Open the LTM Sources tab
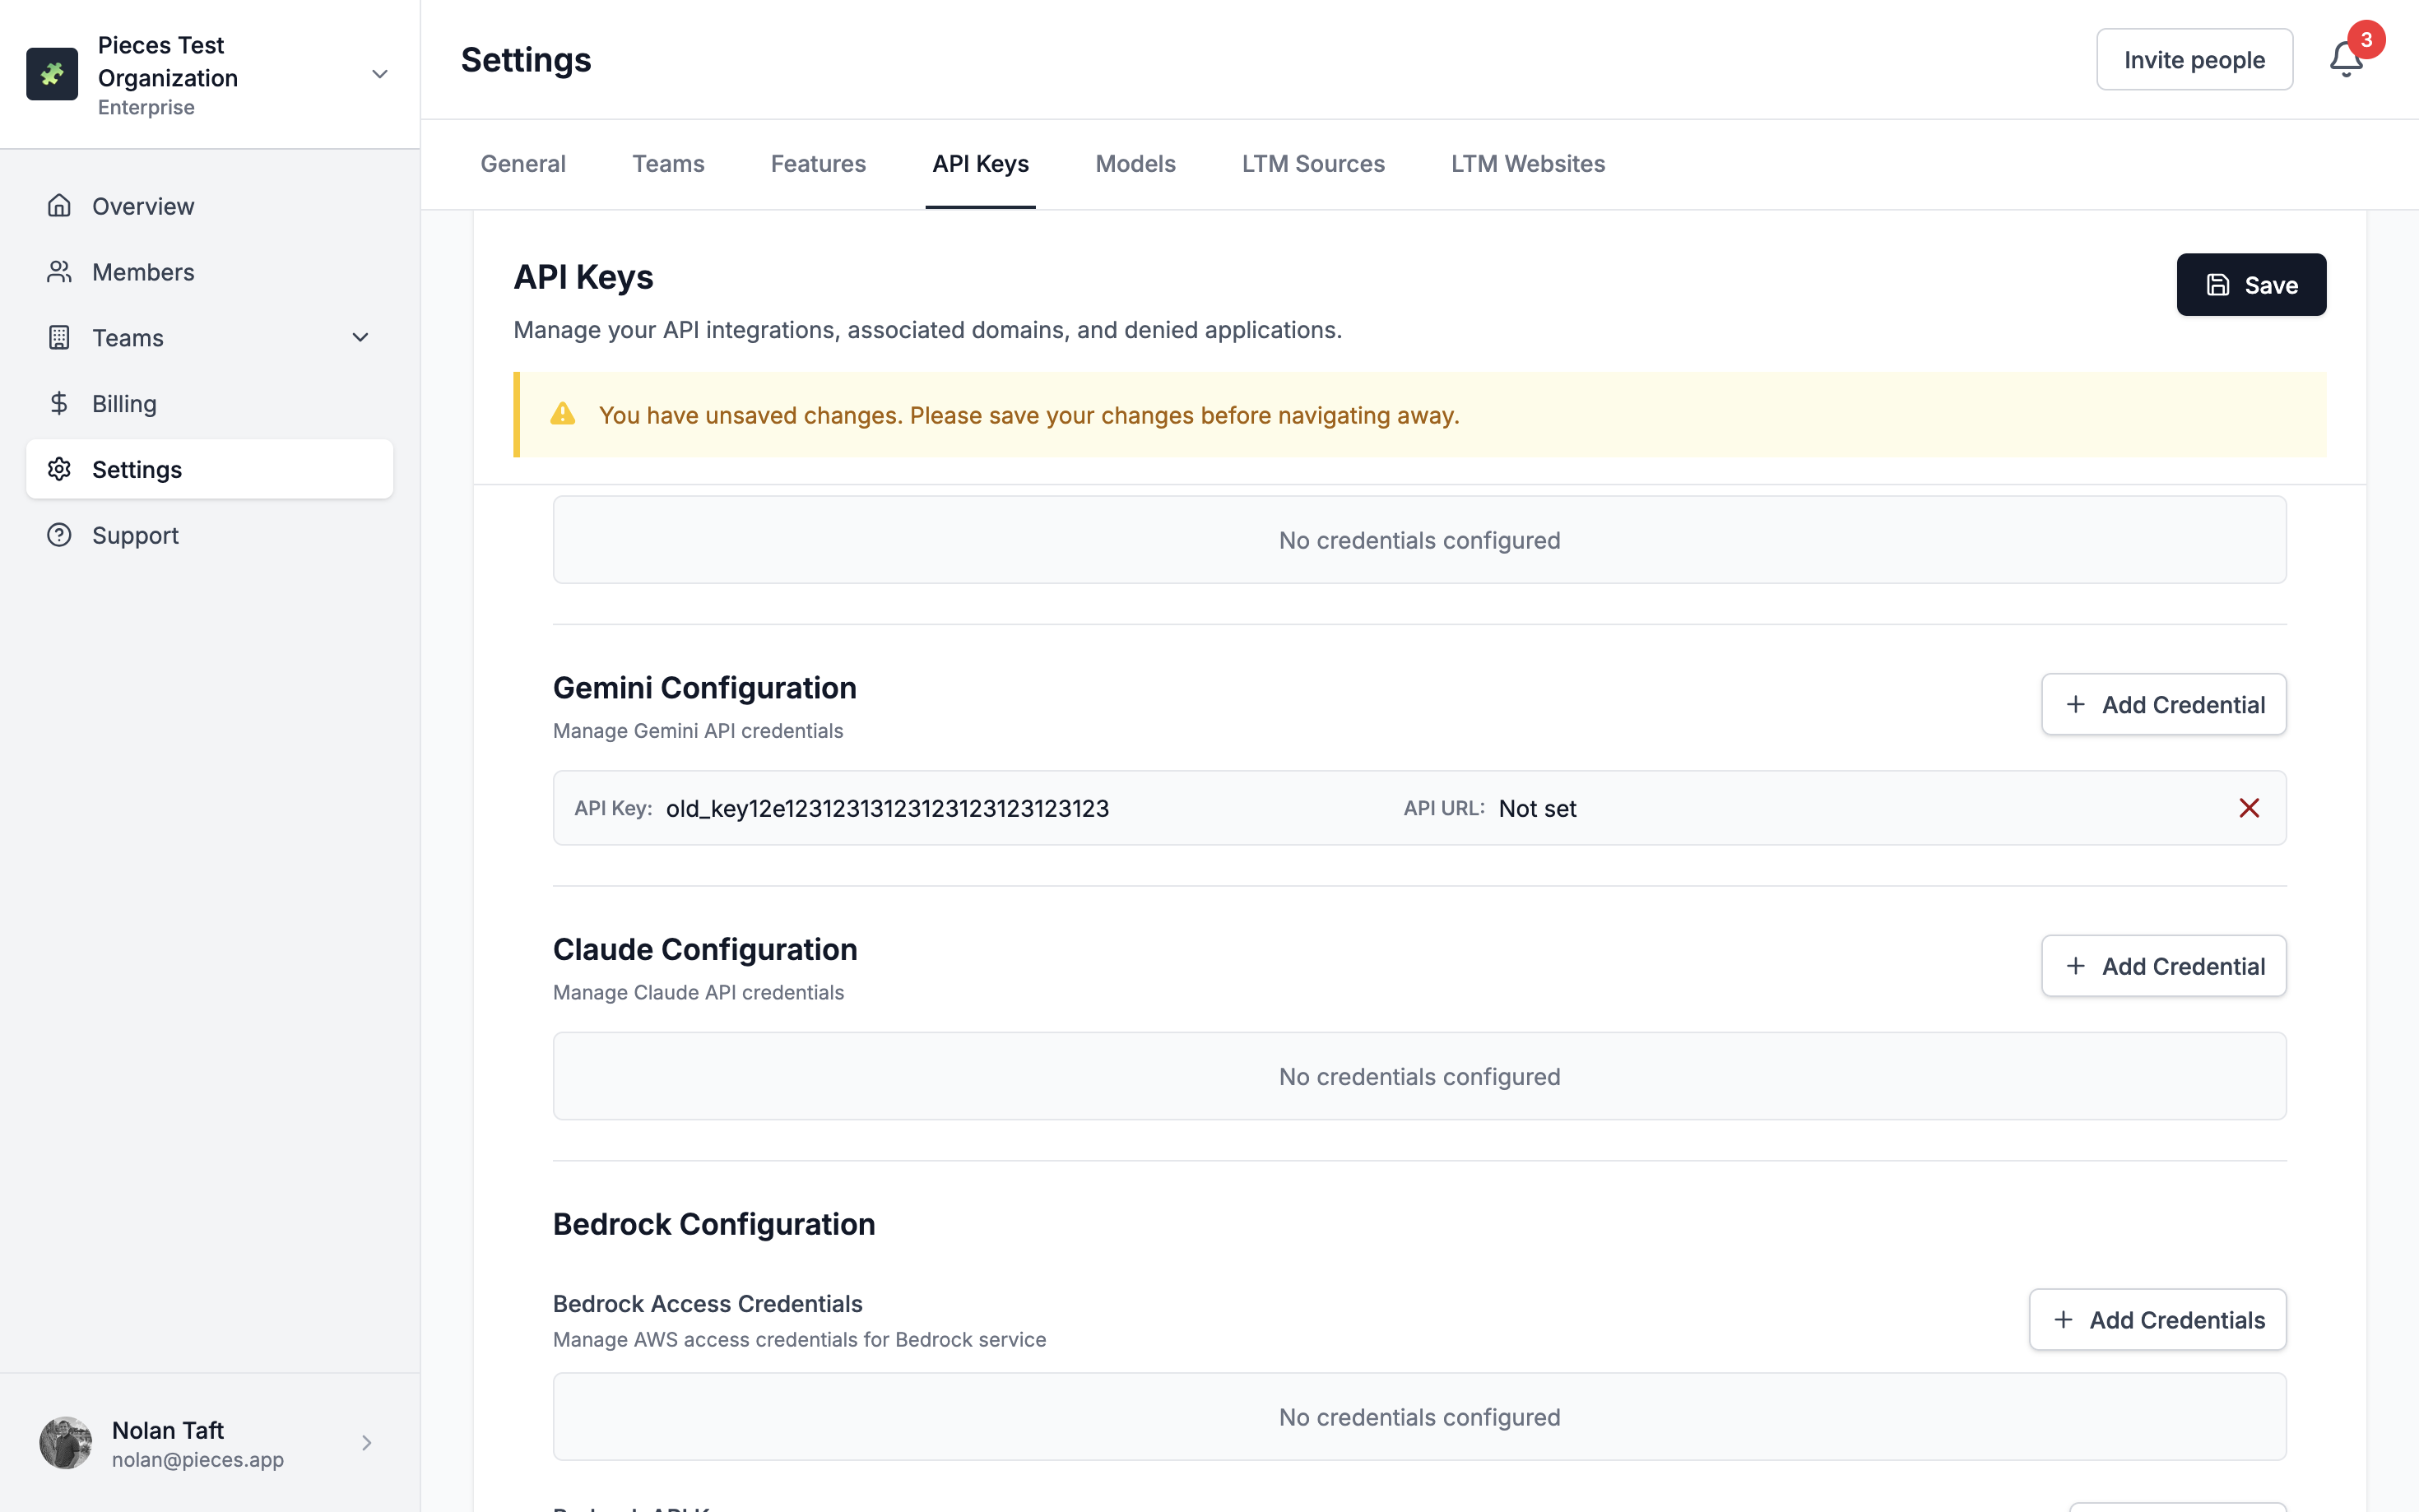2419x1512 pixels. 1312,164
